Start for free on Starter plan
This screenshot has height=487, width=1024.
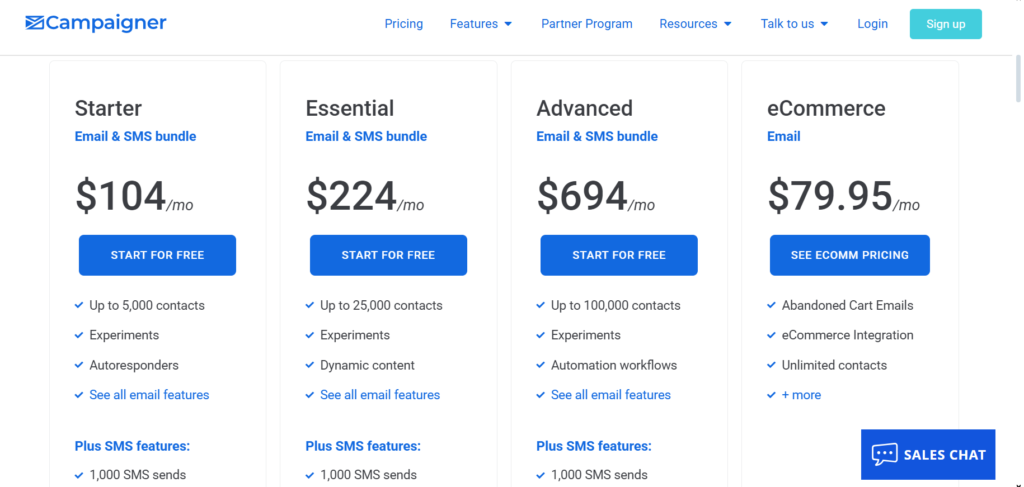(157, 255)
